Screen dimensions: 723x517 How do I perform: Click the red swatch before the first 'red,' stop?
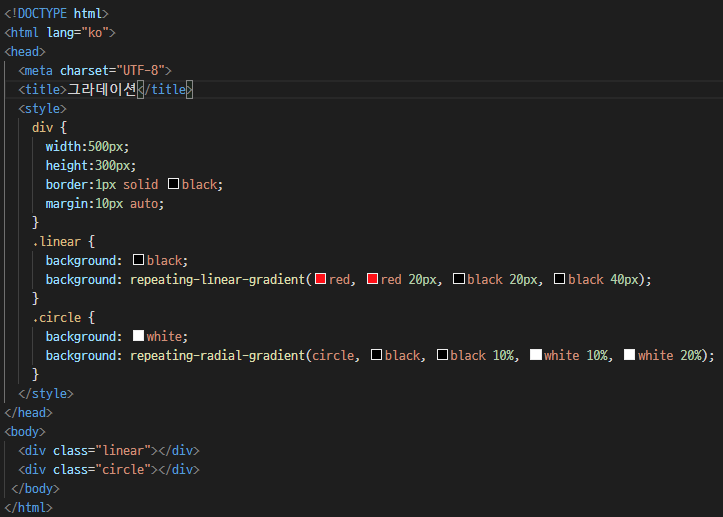click(x=320, y=279)
